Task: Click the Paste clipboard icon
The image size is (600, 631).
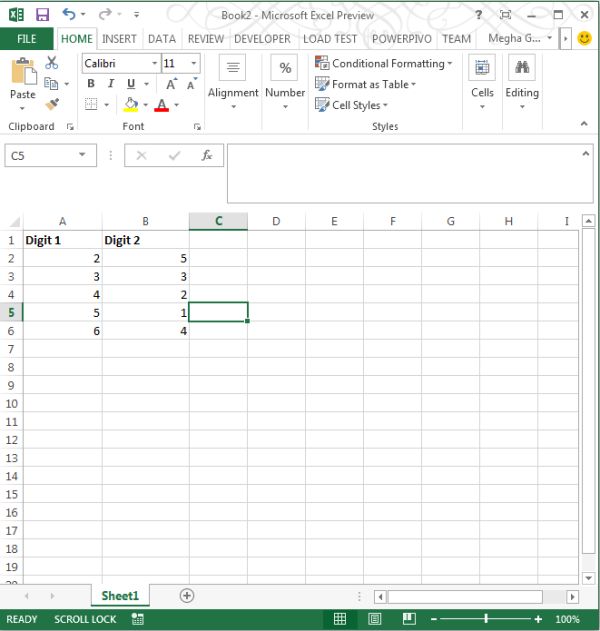Action: (x=24, y=71)
